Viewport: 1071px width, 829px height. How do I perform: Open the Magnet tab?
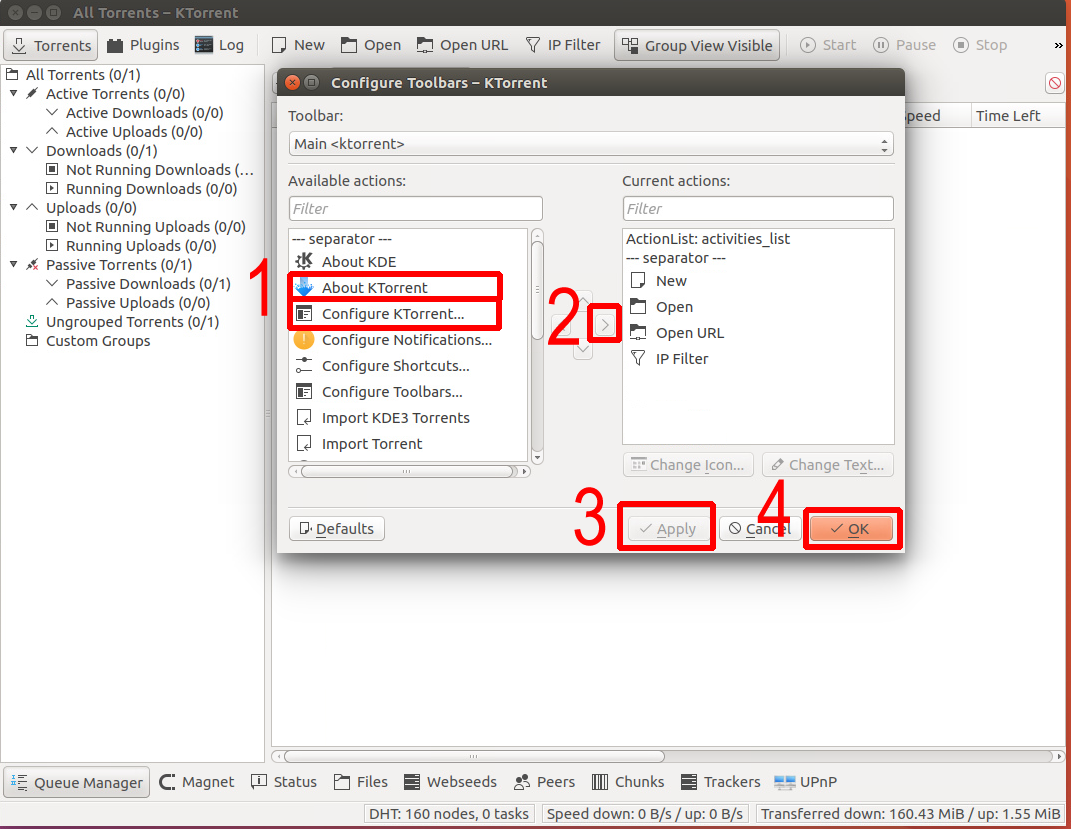(197, 782)
